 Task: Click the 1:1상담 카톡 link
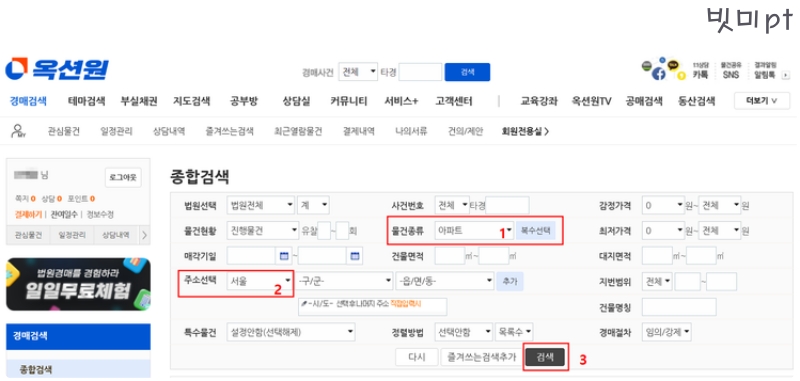tap(701, 71)
